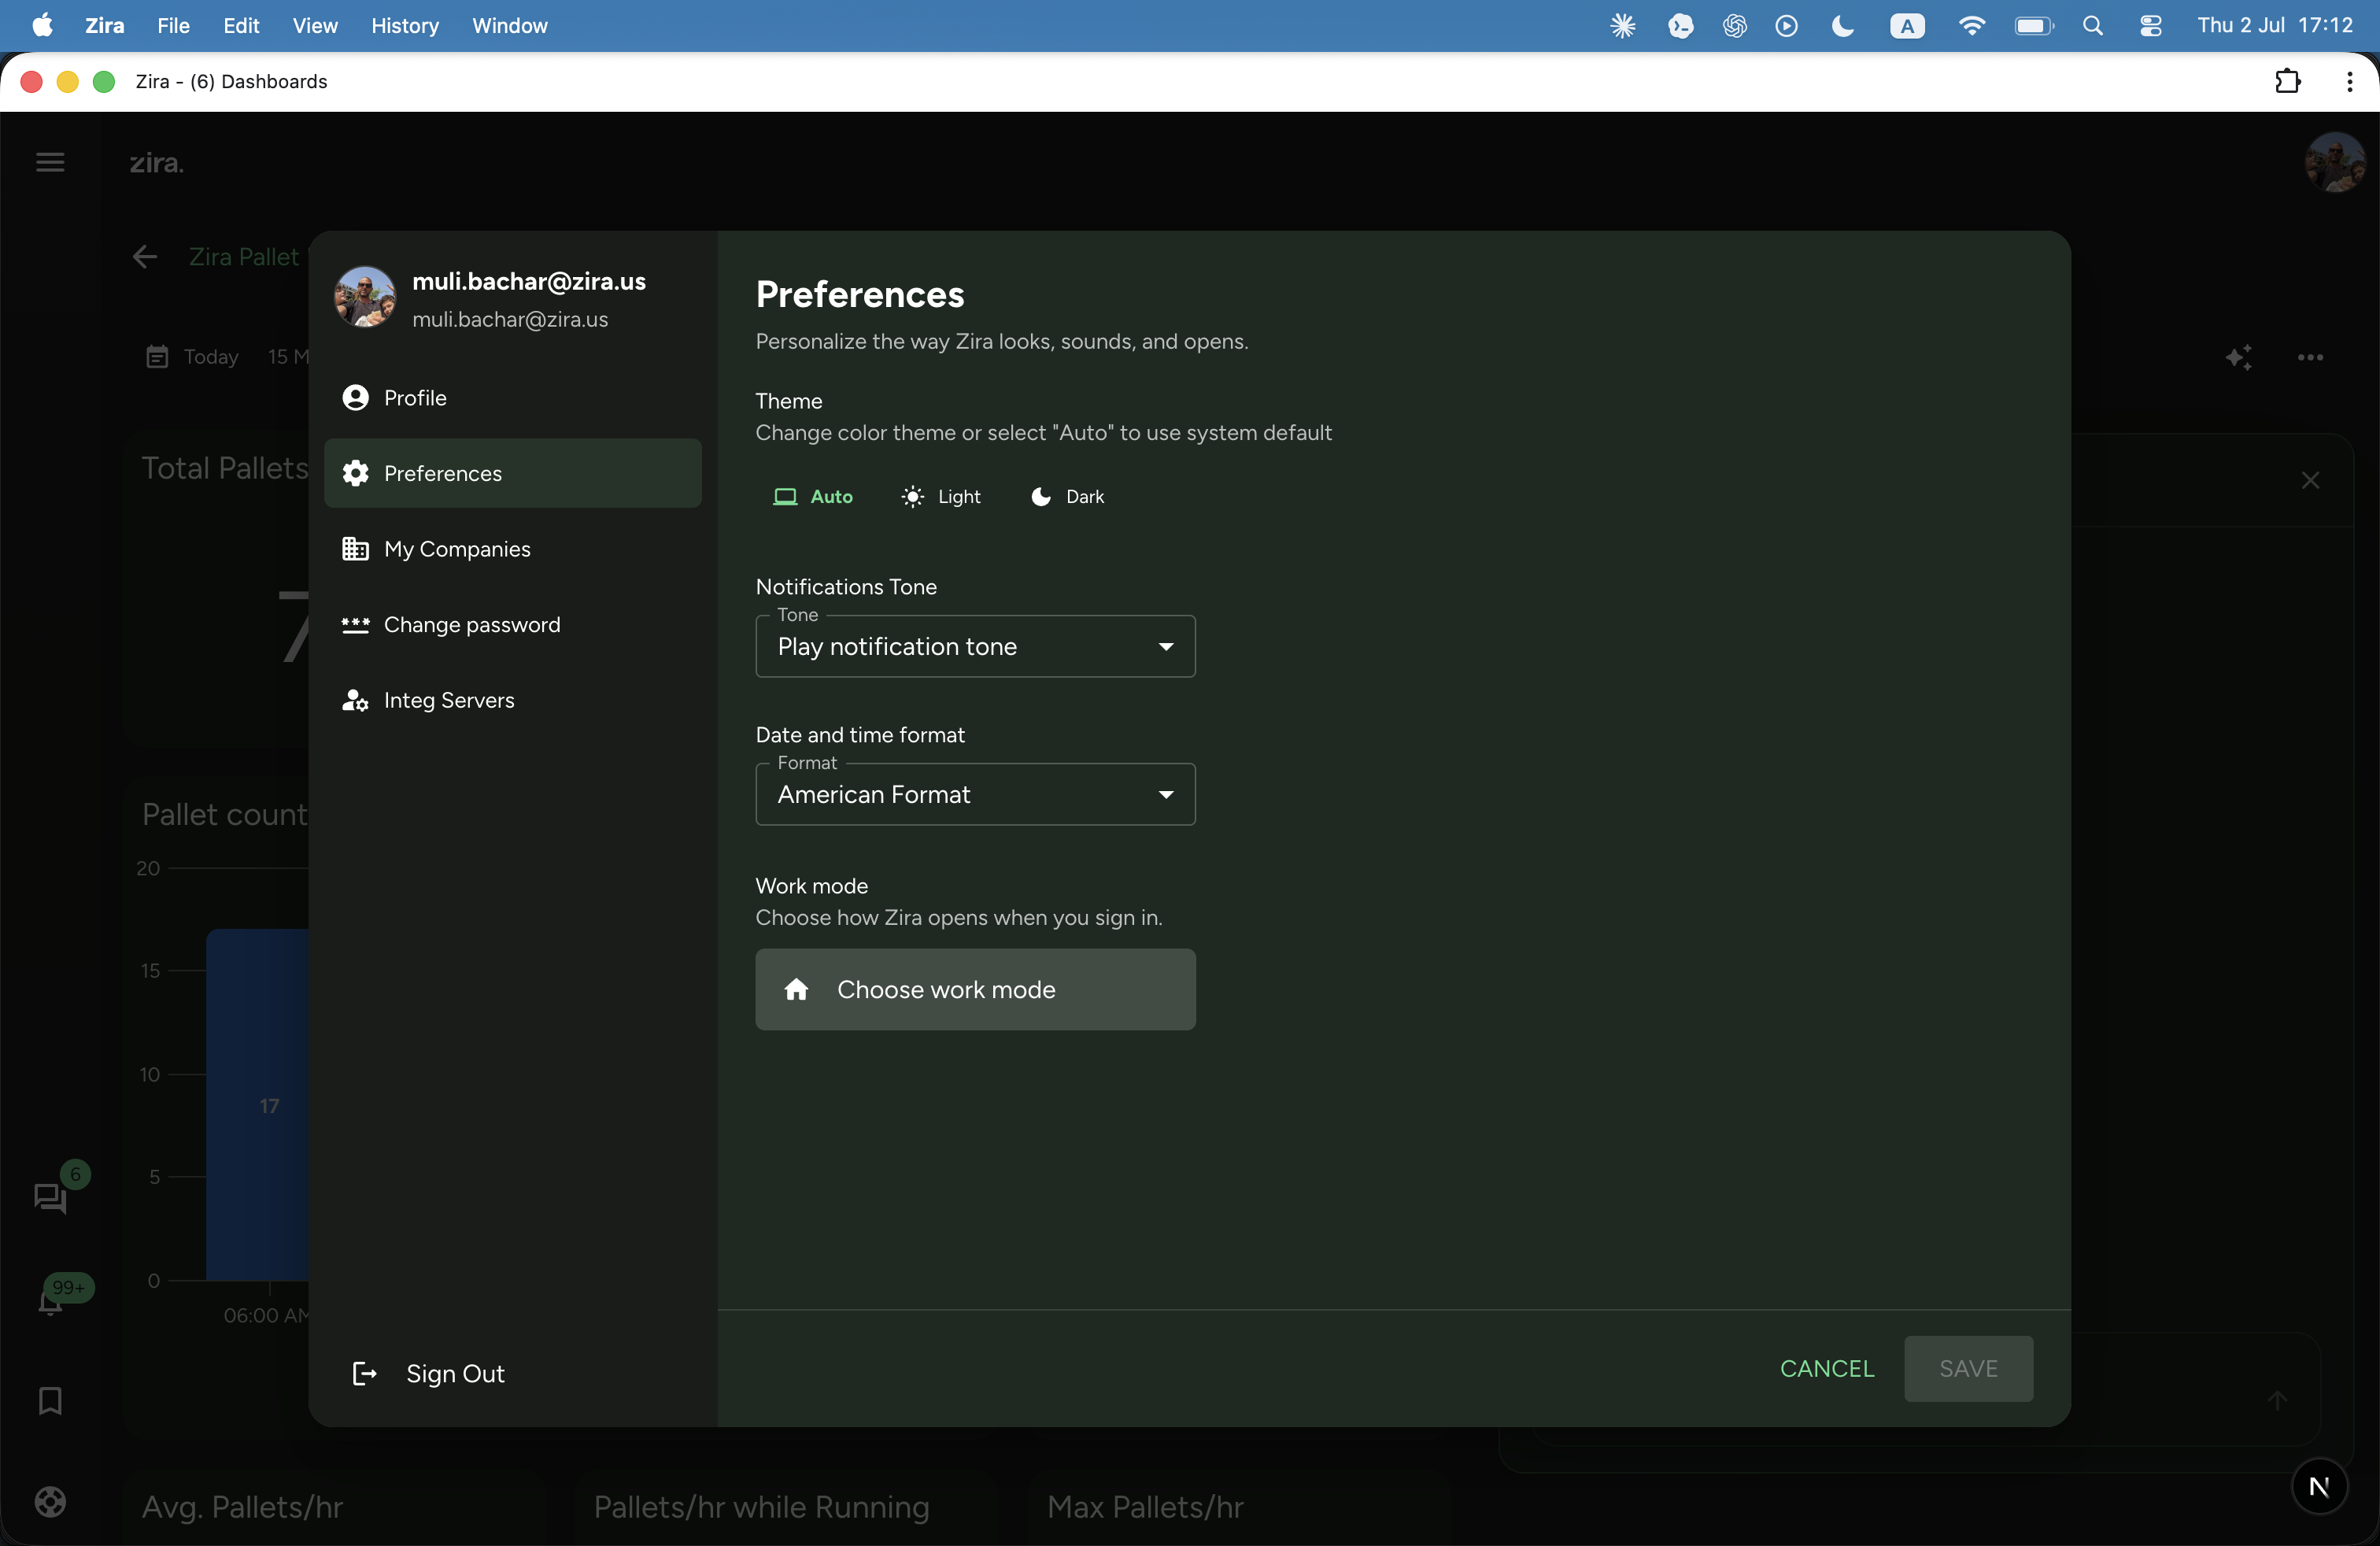Image resolution: width=2380 pixels, height=1546 pixels.
Task: Go to Change password section
Action: tap(512, 625)
